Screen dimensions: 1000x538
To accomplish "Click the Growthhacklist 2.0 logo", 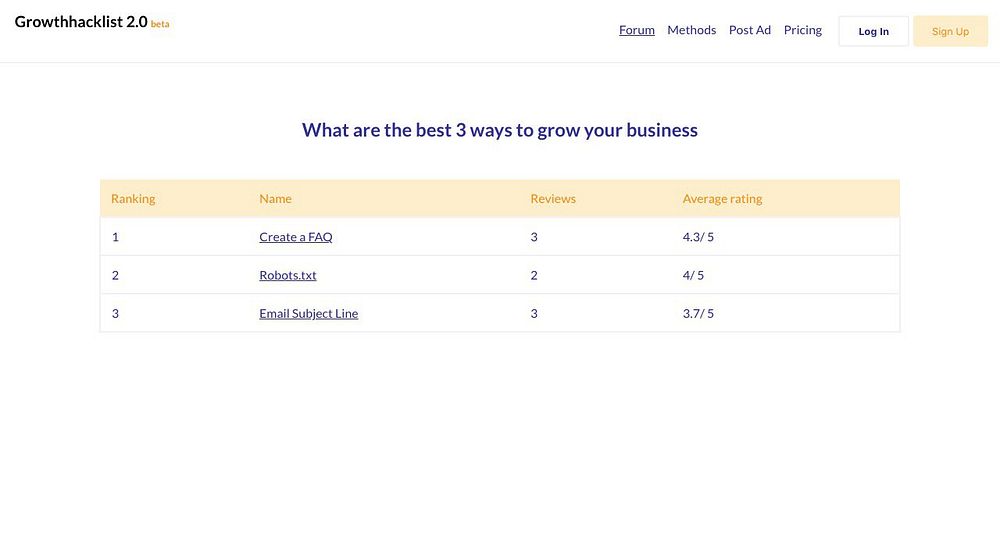I will click(81, 22).
